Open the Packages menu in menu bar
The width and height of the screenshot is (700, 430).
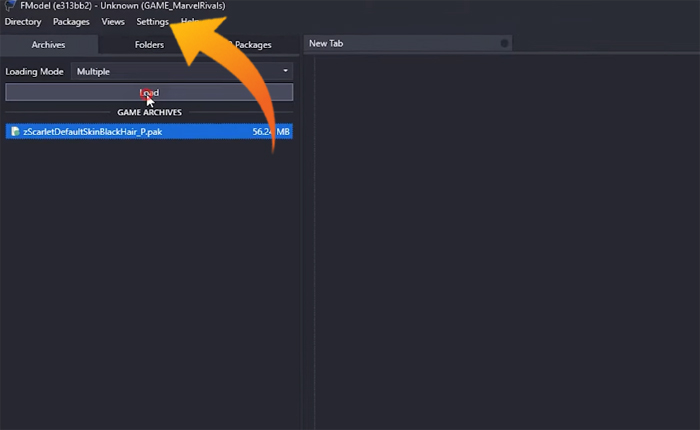[x=71, y=21]
